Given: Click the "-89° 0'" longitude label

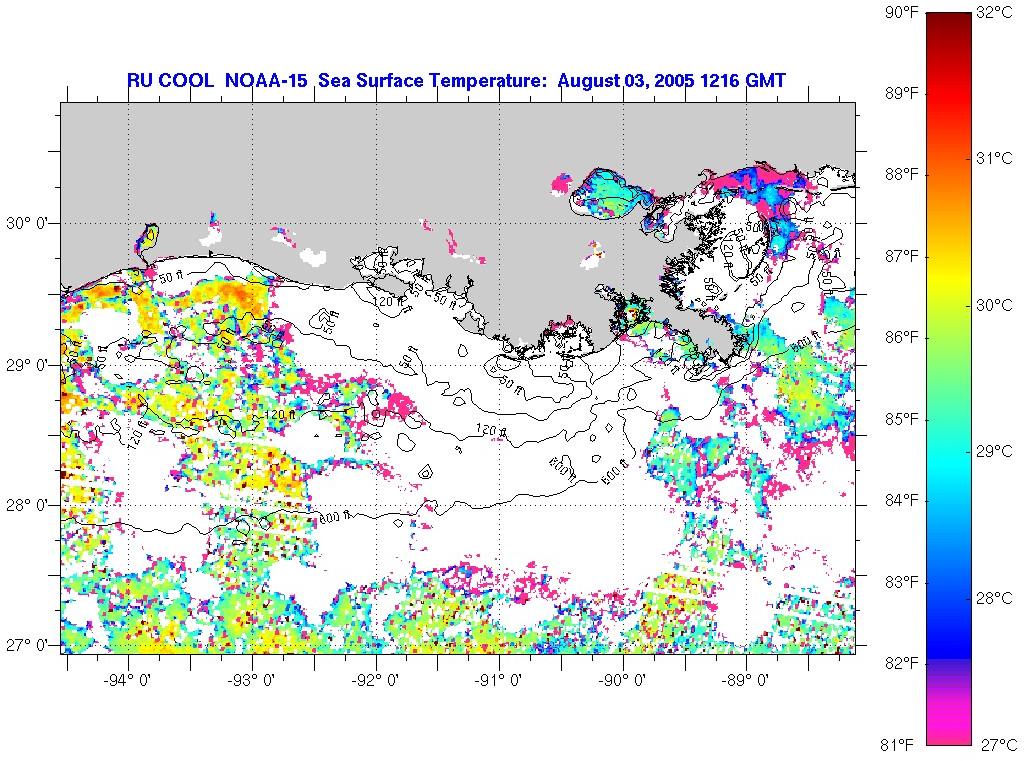Looking at the screenshot, I should (746, 681).
